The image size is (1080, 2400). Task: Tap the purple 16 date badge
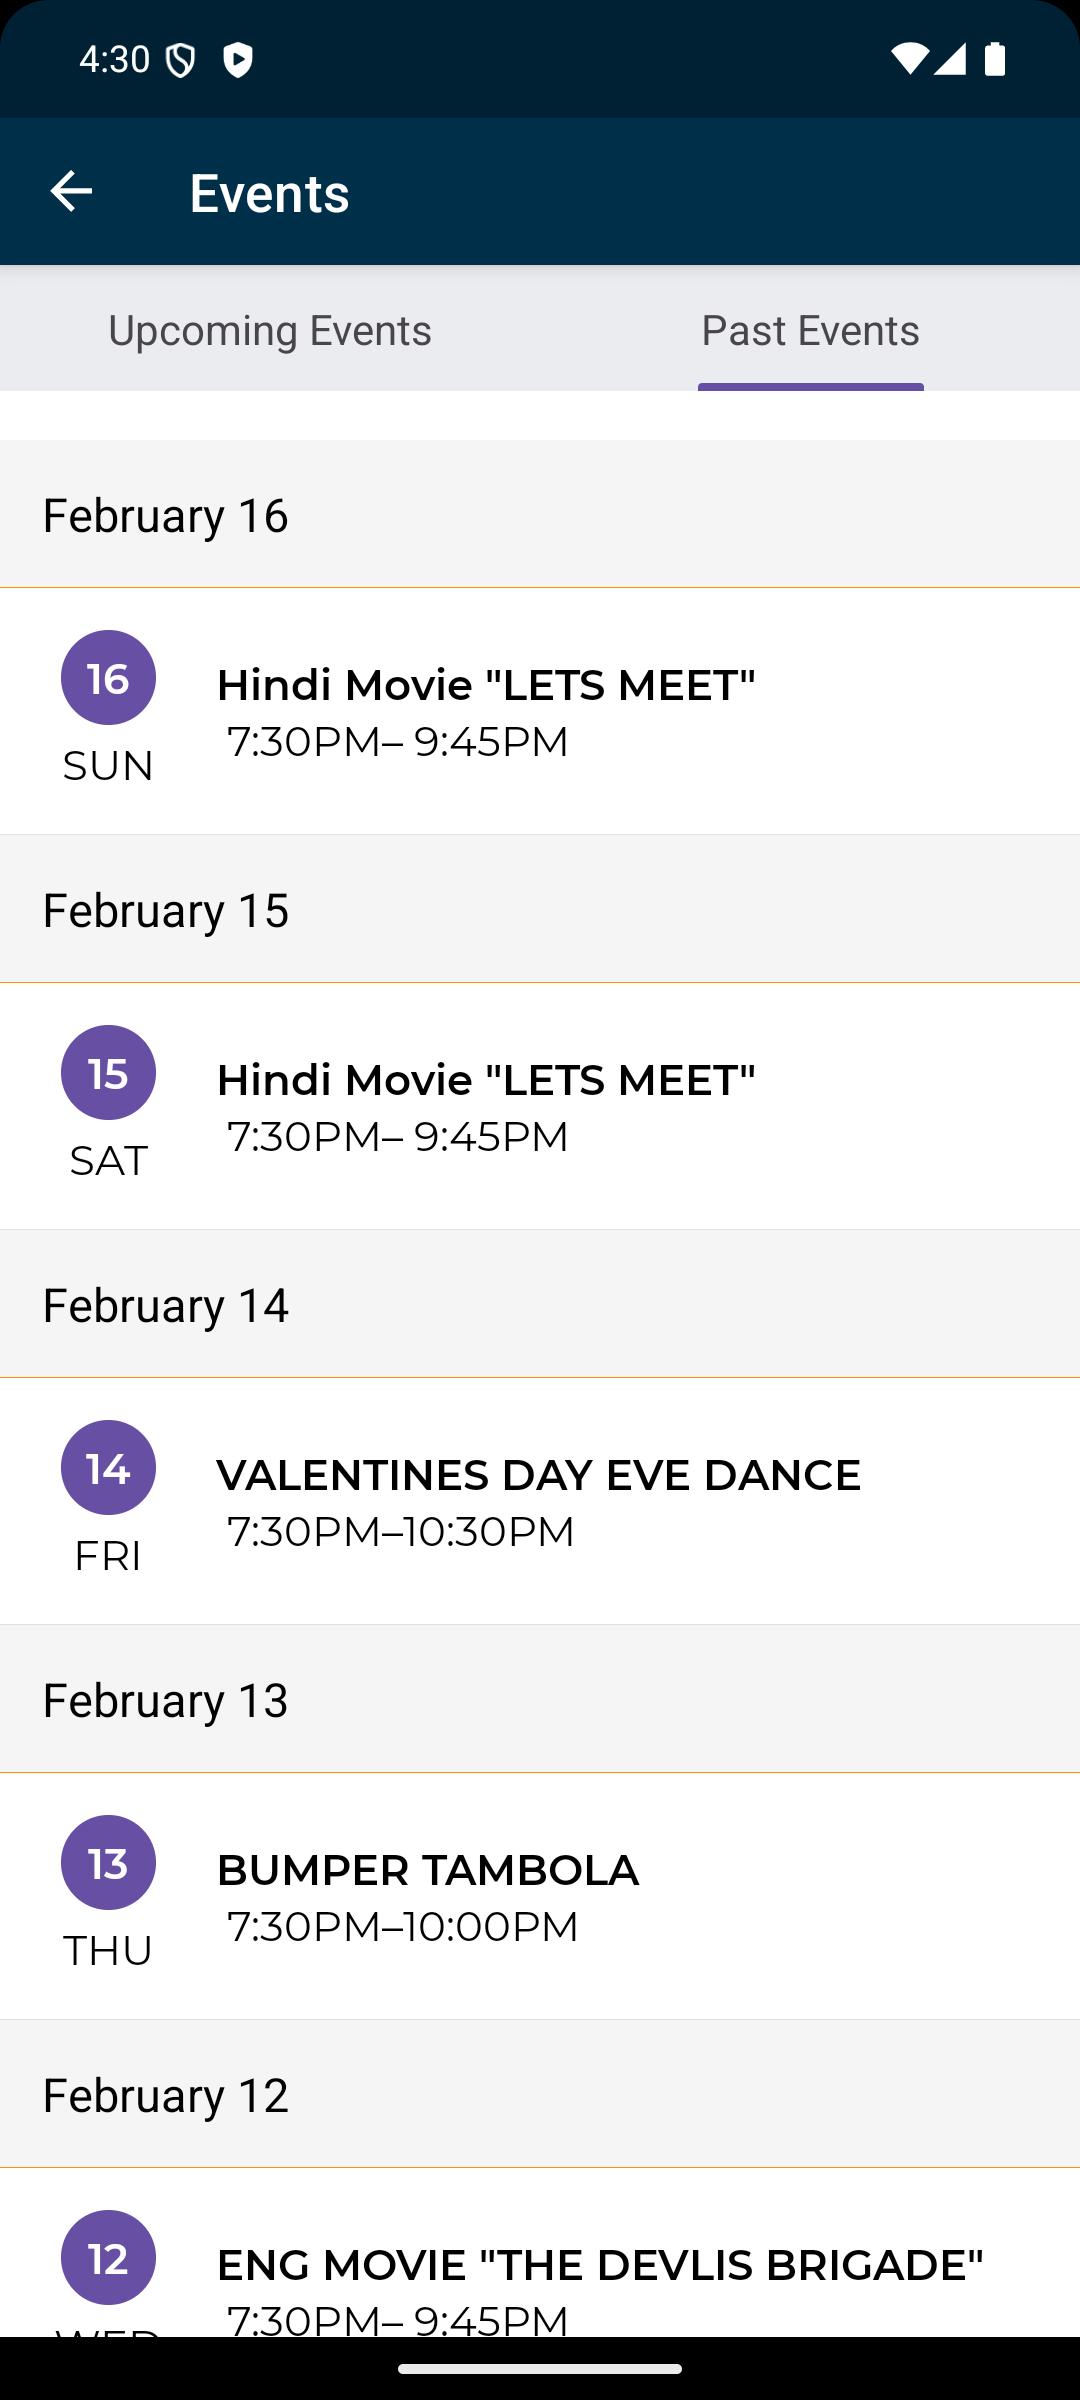pyautogui.click(x=108, y=678)
